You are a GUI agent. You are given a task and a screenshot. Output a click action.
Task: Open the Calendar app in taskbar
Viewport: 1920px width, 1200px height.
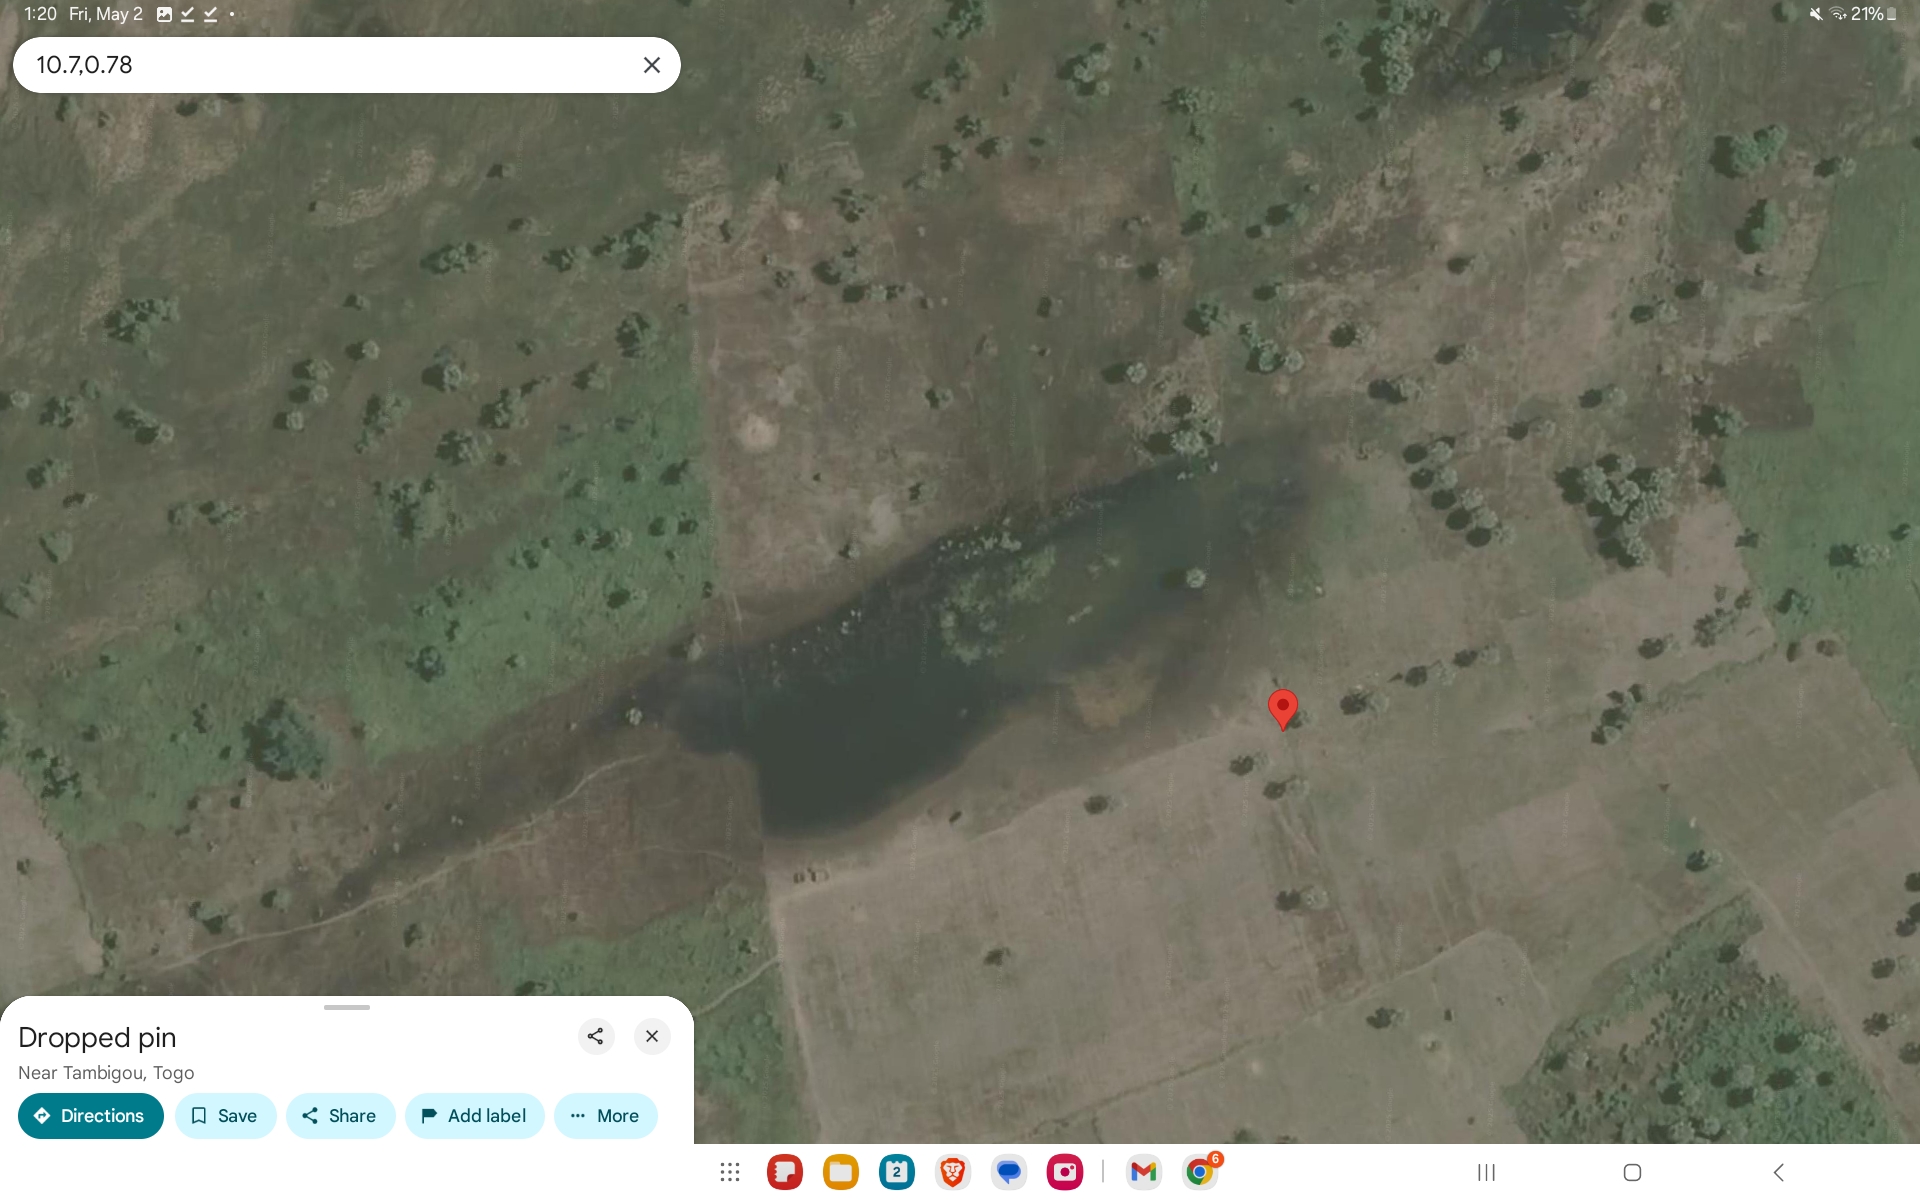[897, 1172]
